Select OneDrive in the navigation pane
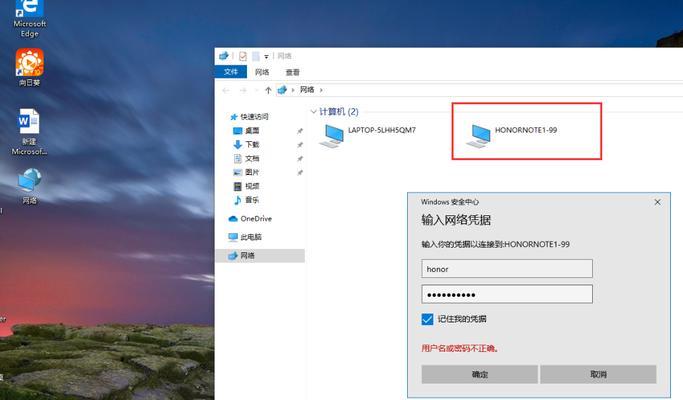Image resolution: width=683 pixels, height=400 pixels. [x=250, y=219]
